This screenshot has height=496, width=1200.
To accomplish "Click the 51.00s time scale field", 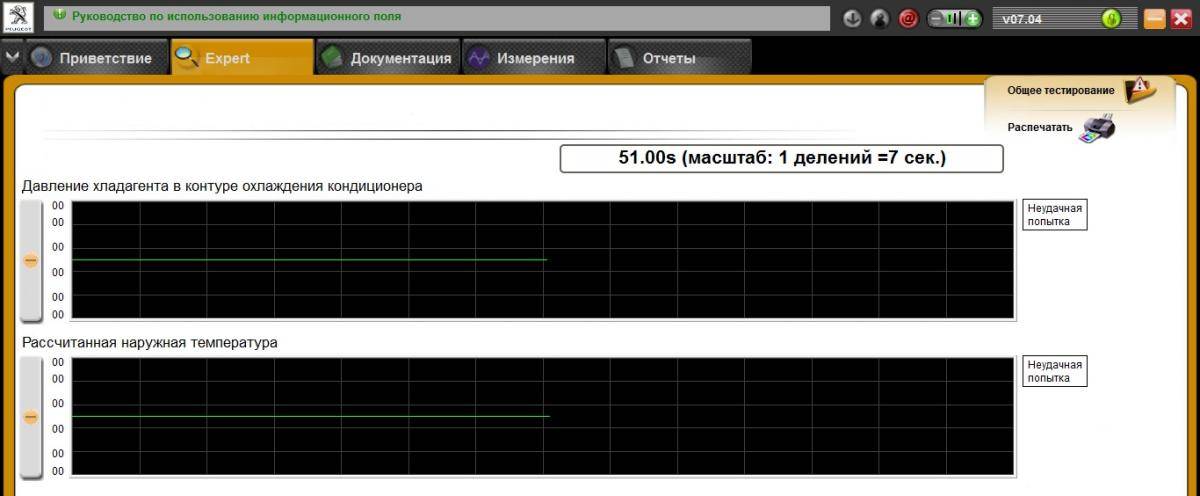I will 781,158.
